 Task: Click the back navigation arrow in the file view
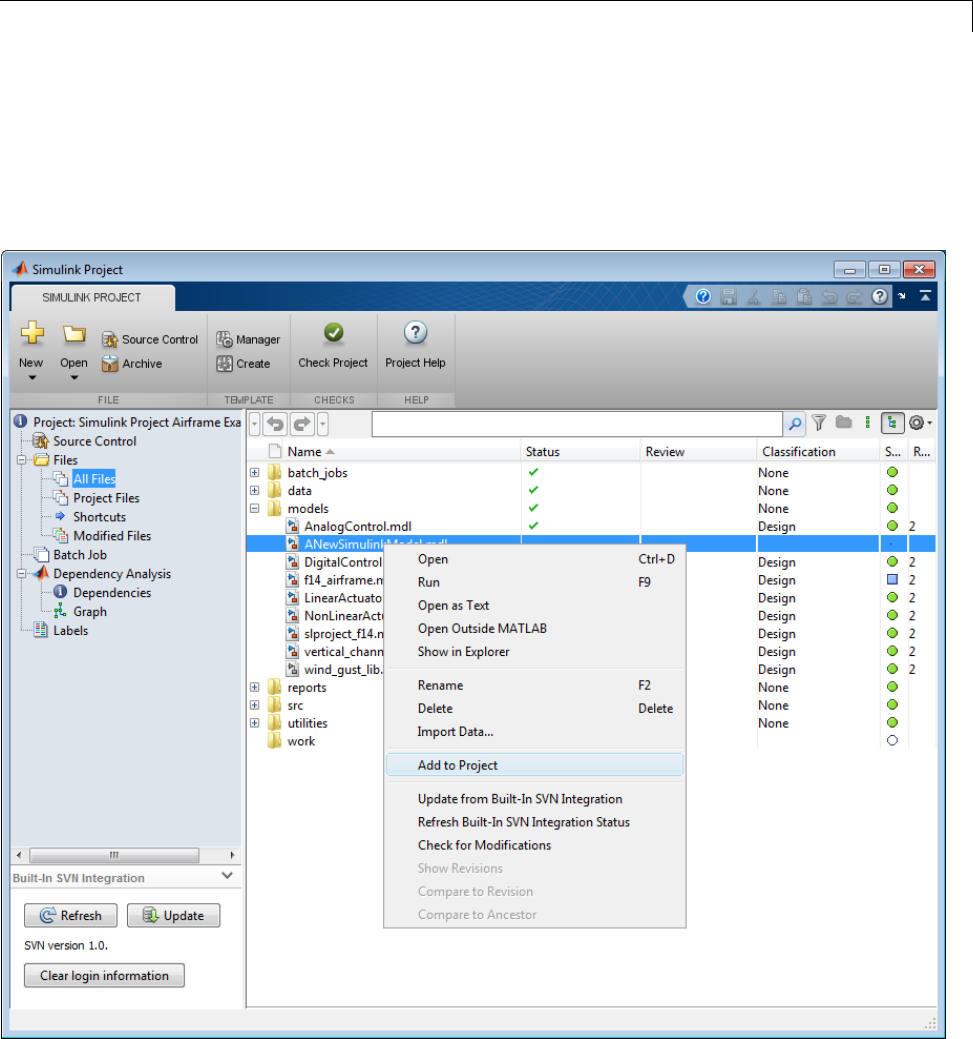pyautogui.click(x=276, y=424)
